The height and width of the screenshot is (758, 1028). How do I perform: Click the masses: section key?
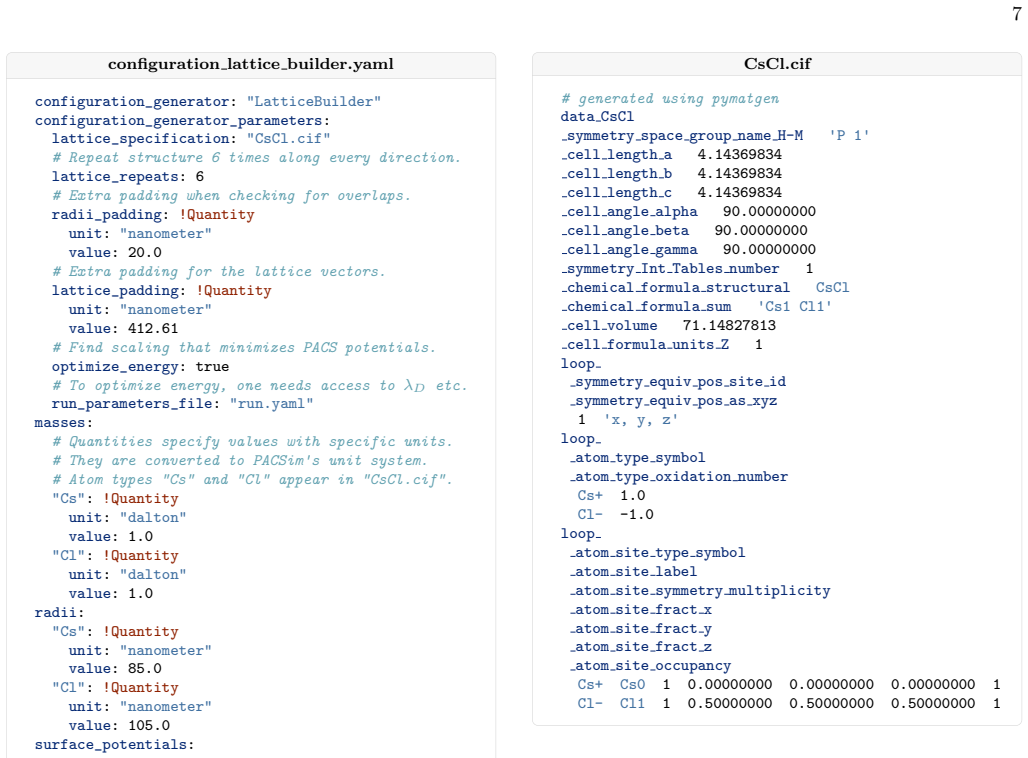coord(64,423)
